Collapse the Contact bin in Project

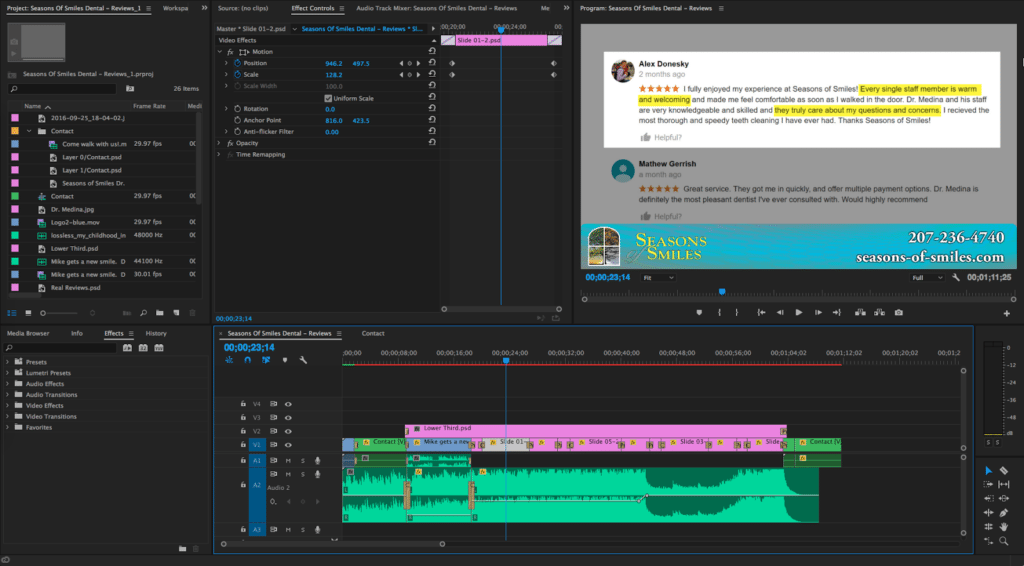(29, 131)
